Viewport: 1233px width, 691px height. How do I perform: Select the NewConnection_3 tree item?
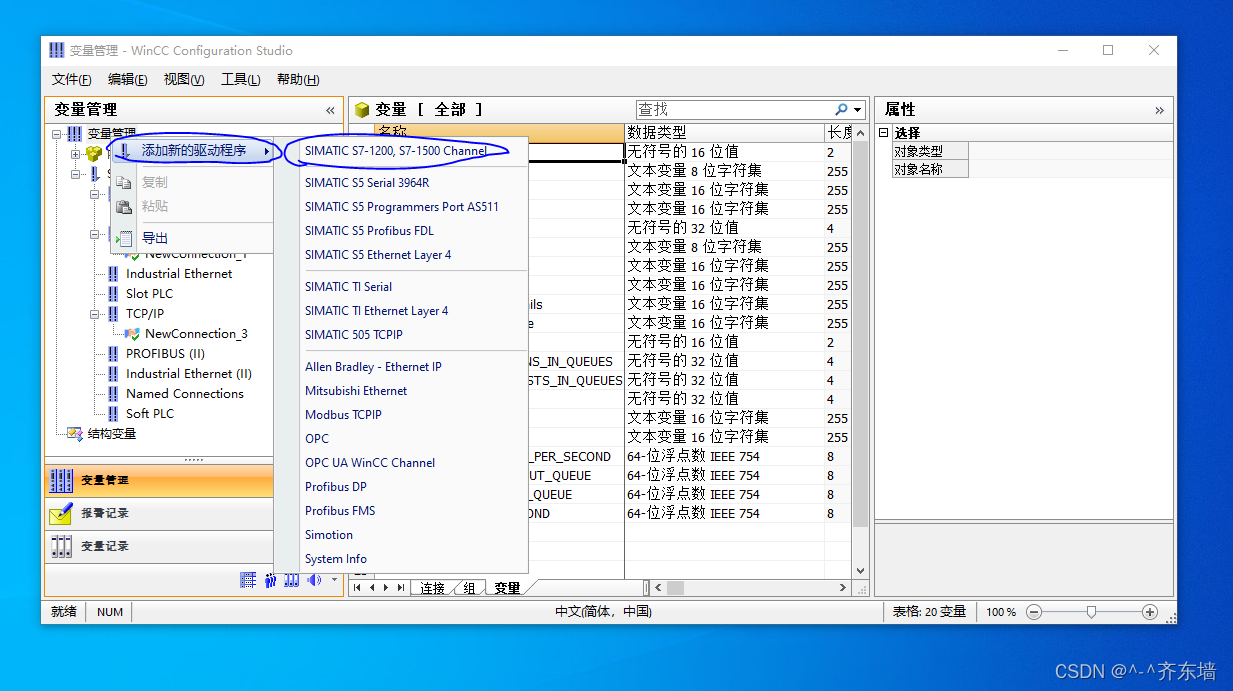pyautogui.click(x=196, y=334)
